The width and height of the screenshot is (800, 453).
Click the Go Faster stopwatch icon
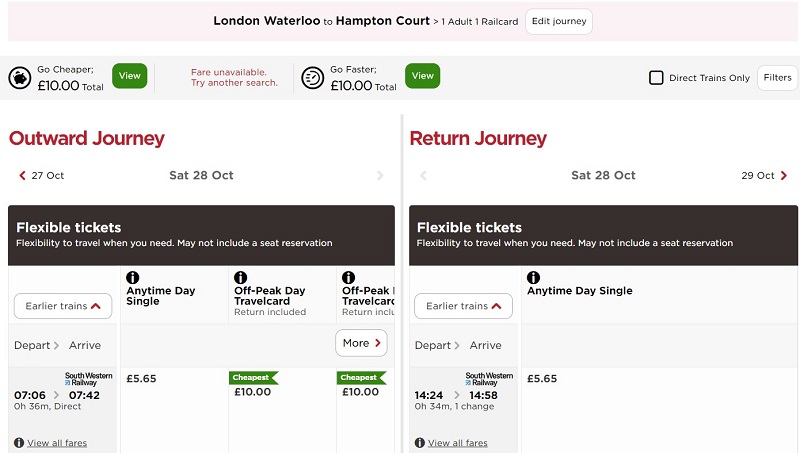[313, 78]
